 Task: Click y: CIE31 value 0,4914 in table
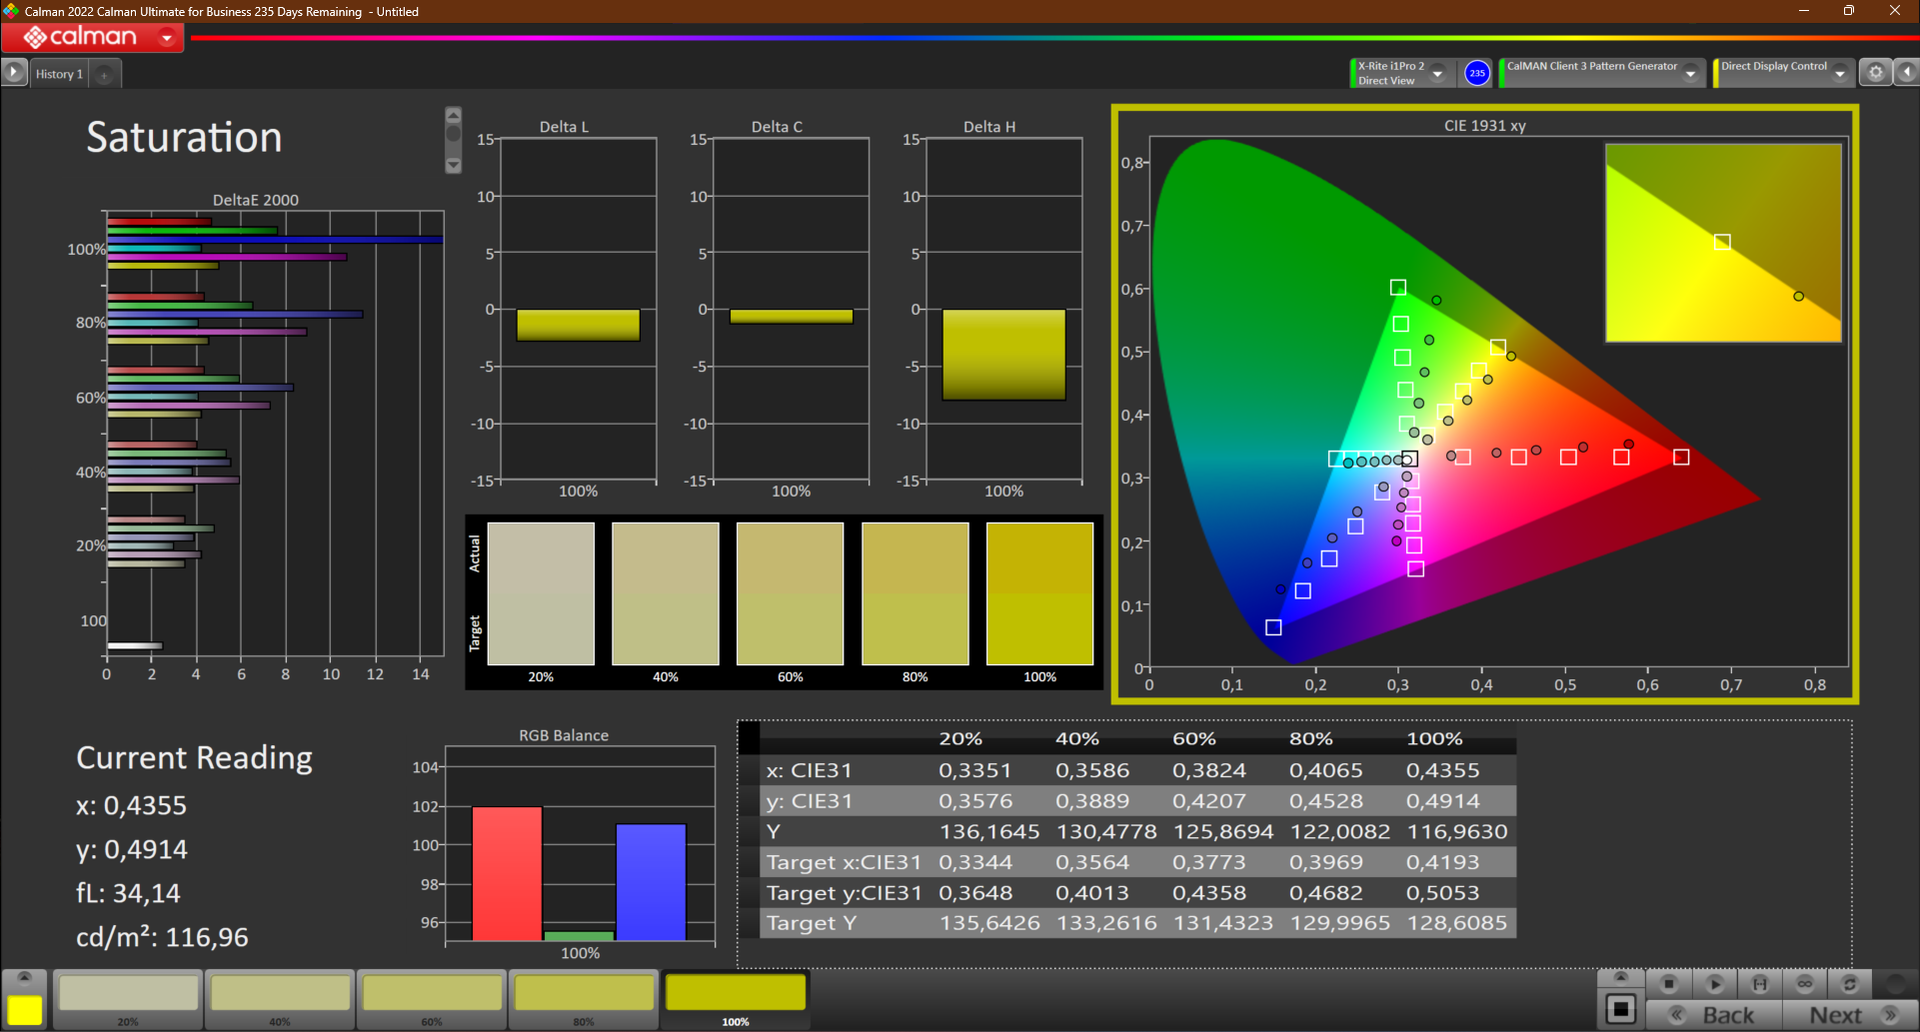tap(1442, 801)
